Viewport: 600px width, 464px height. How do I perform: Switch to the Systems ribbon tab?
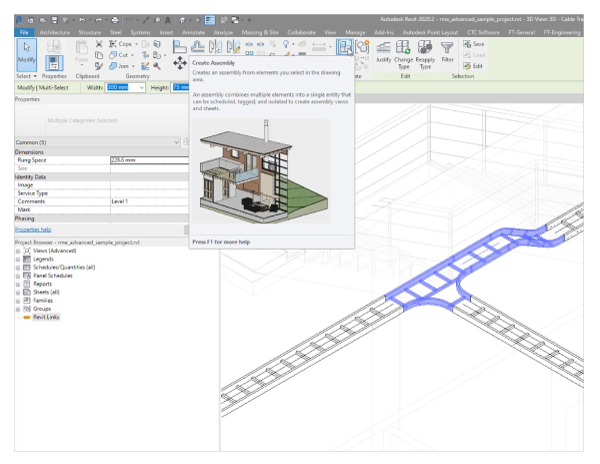coord(140,32)
